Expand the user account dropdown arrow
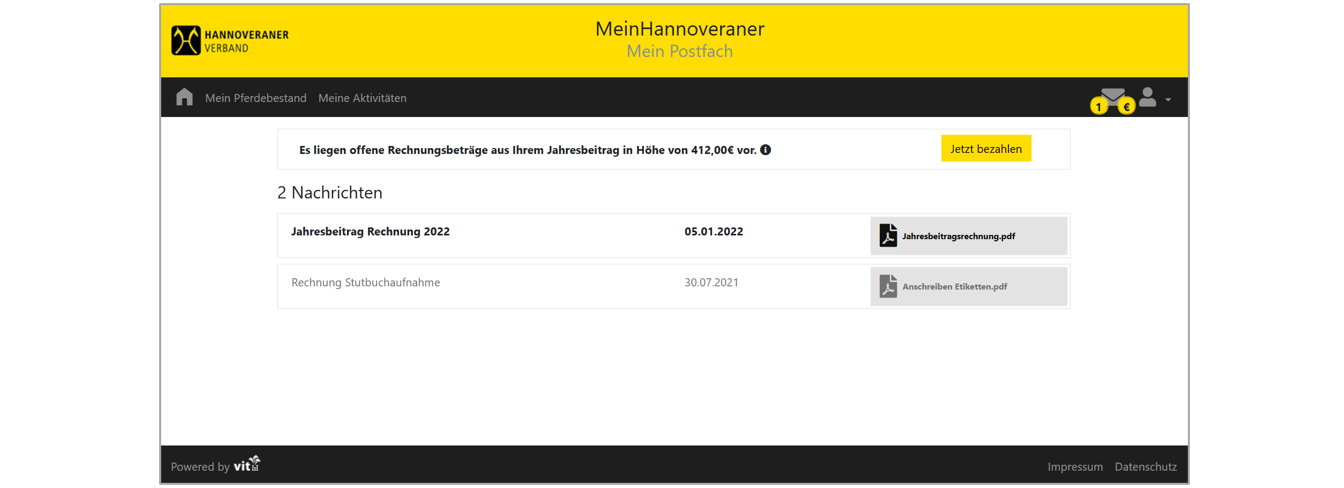 (x=1168, y=100)
